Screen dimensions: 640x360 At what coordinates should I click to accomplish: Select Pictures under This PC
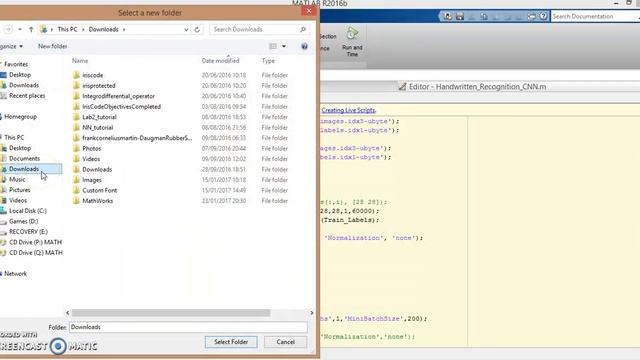(x=20, y=190)
